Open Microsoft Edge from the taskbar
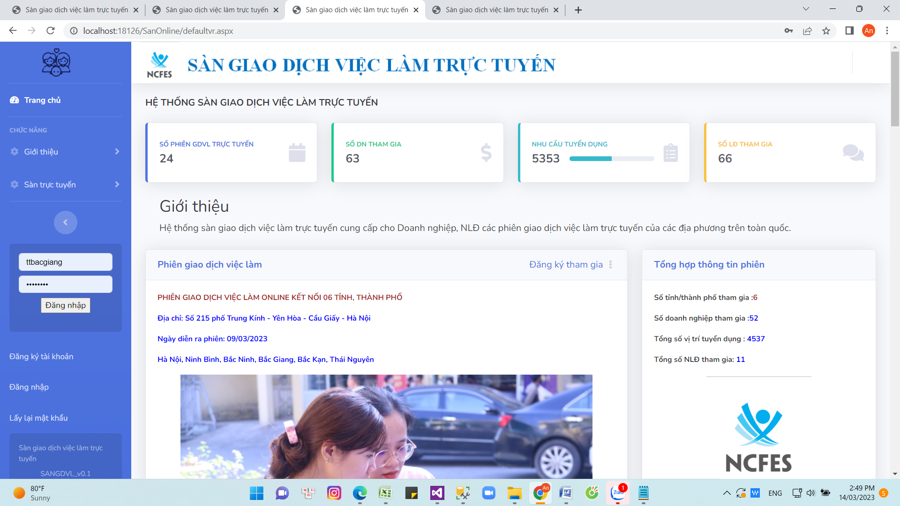Viewport: 900px width, 506px height. (360, 493)
